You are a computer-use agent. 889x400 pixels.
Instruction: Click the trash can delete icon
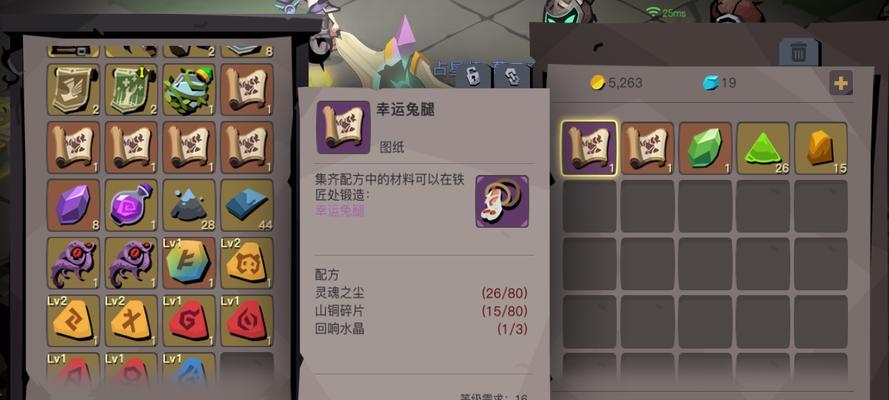(798, 52)
